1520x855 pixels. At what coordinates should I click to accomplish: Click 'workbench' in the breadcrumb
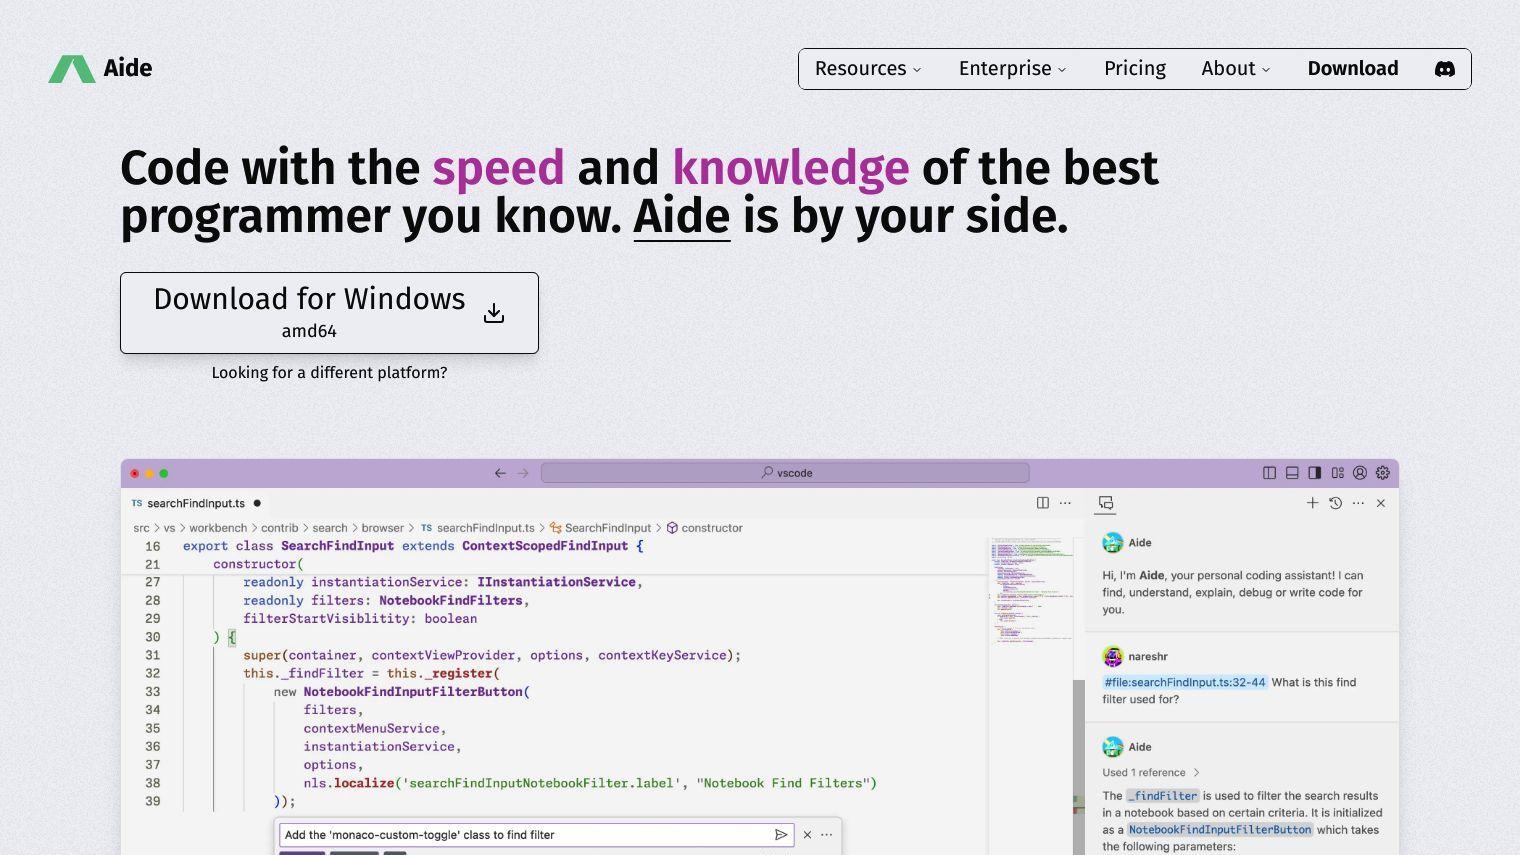(x=218, y=528)
